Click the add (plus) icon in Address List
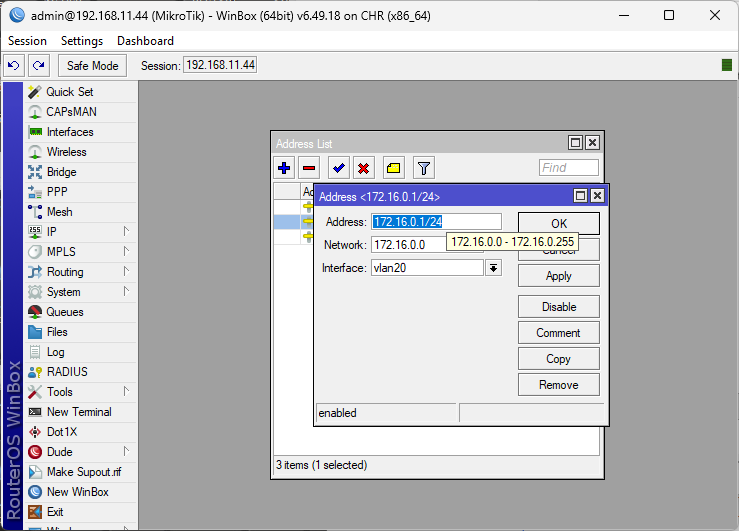739x531 pixels. [285, 168]
